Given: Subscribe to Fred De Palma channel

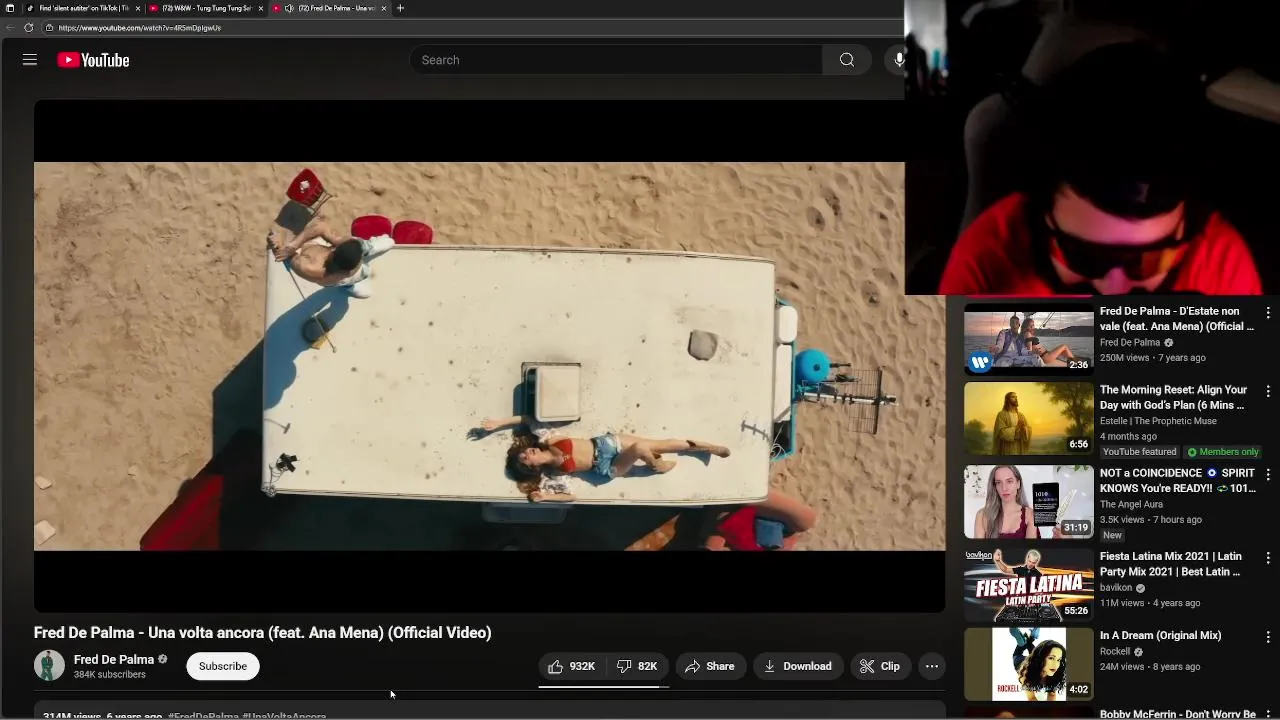Looking at the screenshot, I should [x=223, y=666].
